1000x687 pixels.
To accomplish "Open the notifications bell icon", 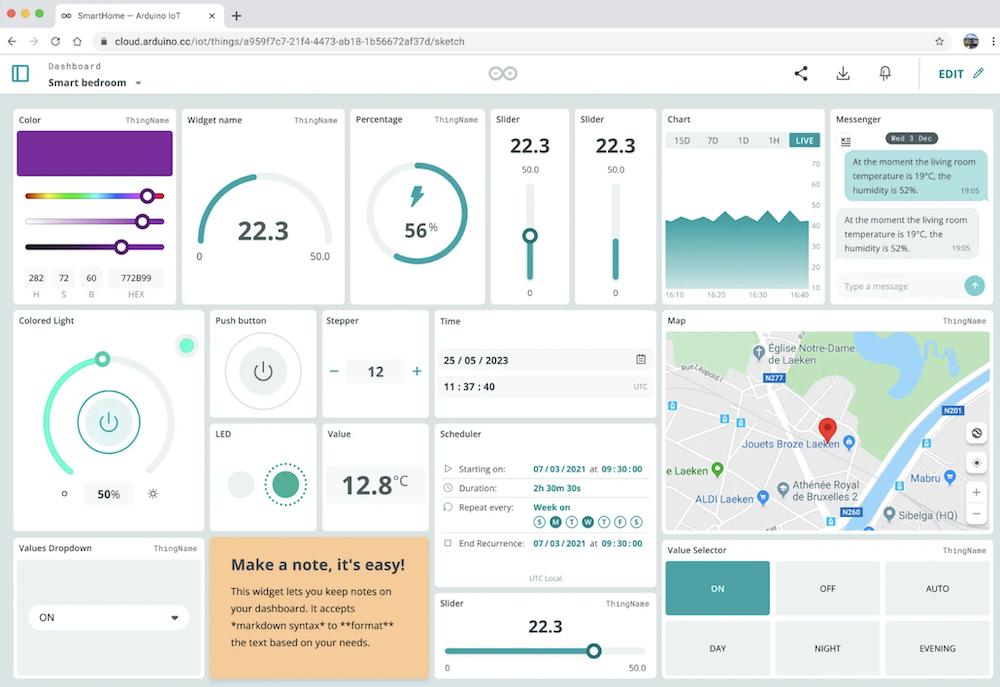I will pos(885,73).
